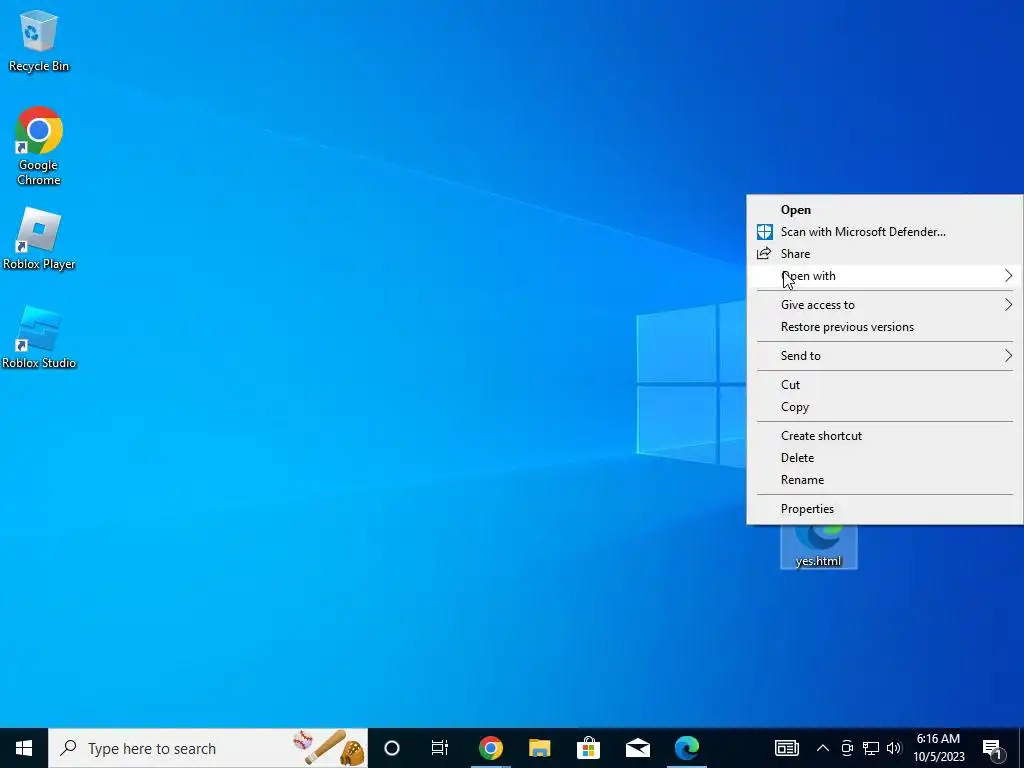This screenshot has height=768, width=1024.
Task: Choose Open in the context menu
Action: 884,210
